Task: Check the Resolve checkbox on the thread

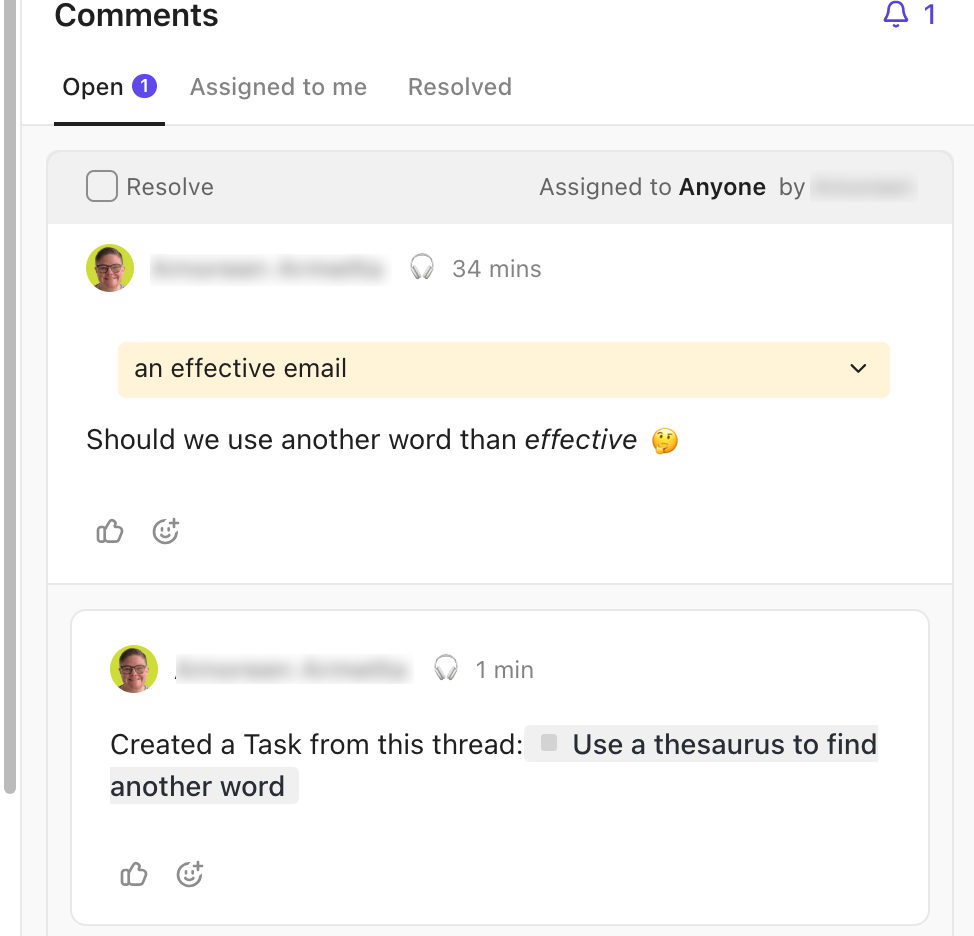Action: click(x=101, y=187)
